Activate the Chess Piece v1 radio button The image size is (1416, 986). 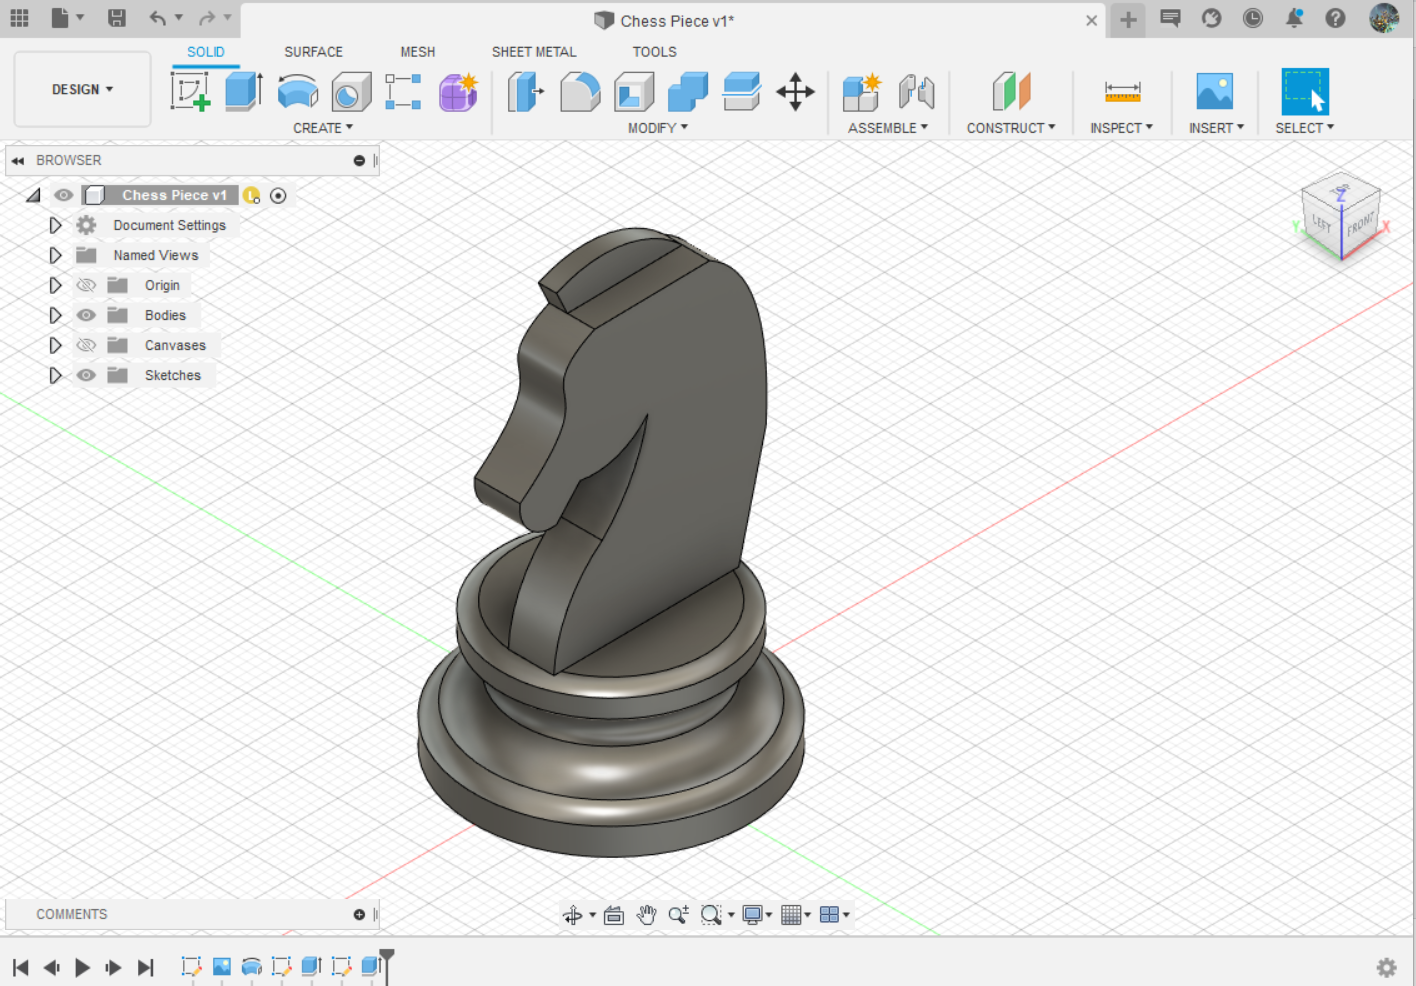point(278,196)
